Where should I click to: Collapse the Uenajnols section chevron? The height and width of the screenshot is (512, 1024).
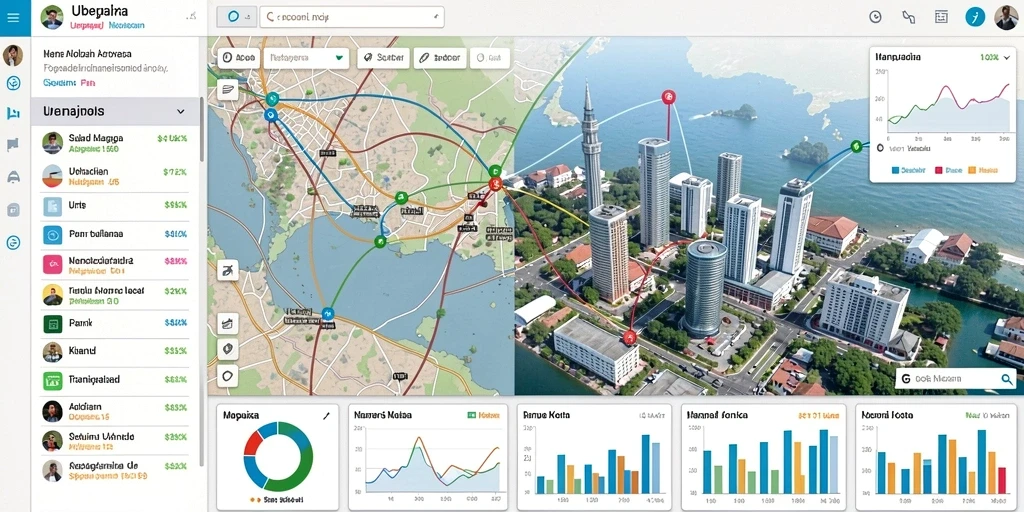(x=181, y=112)
